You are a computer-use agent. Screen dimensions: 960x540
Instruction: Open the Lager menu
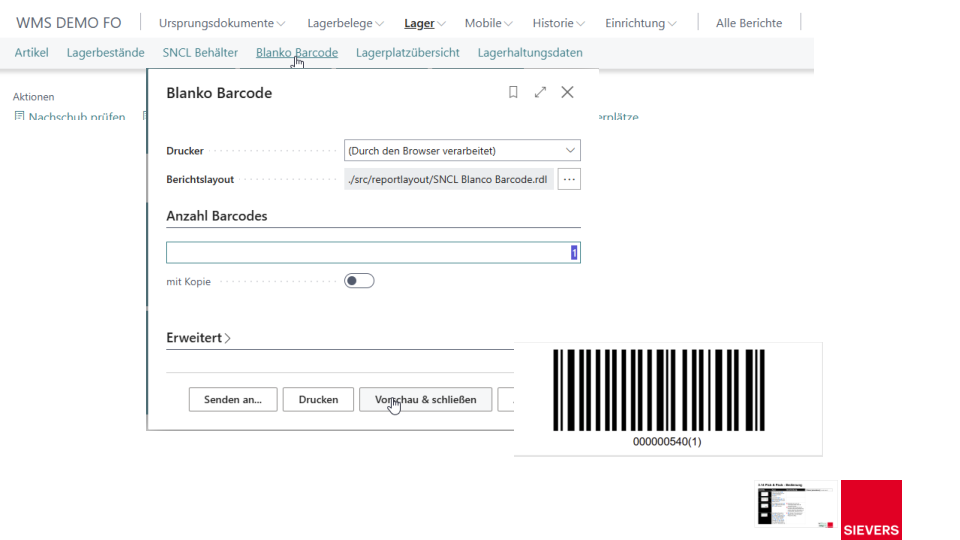(425, 23)
